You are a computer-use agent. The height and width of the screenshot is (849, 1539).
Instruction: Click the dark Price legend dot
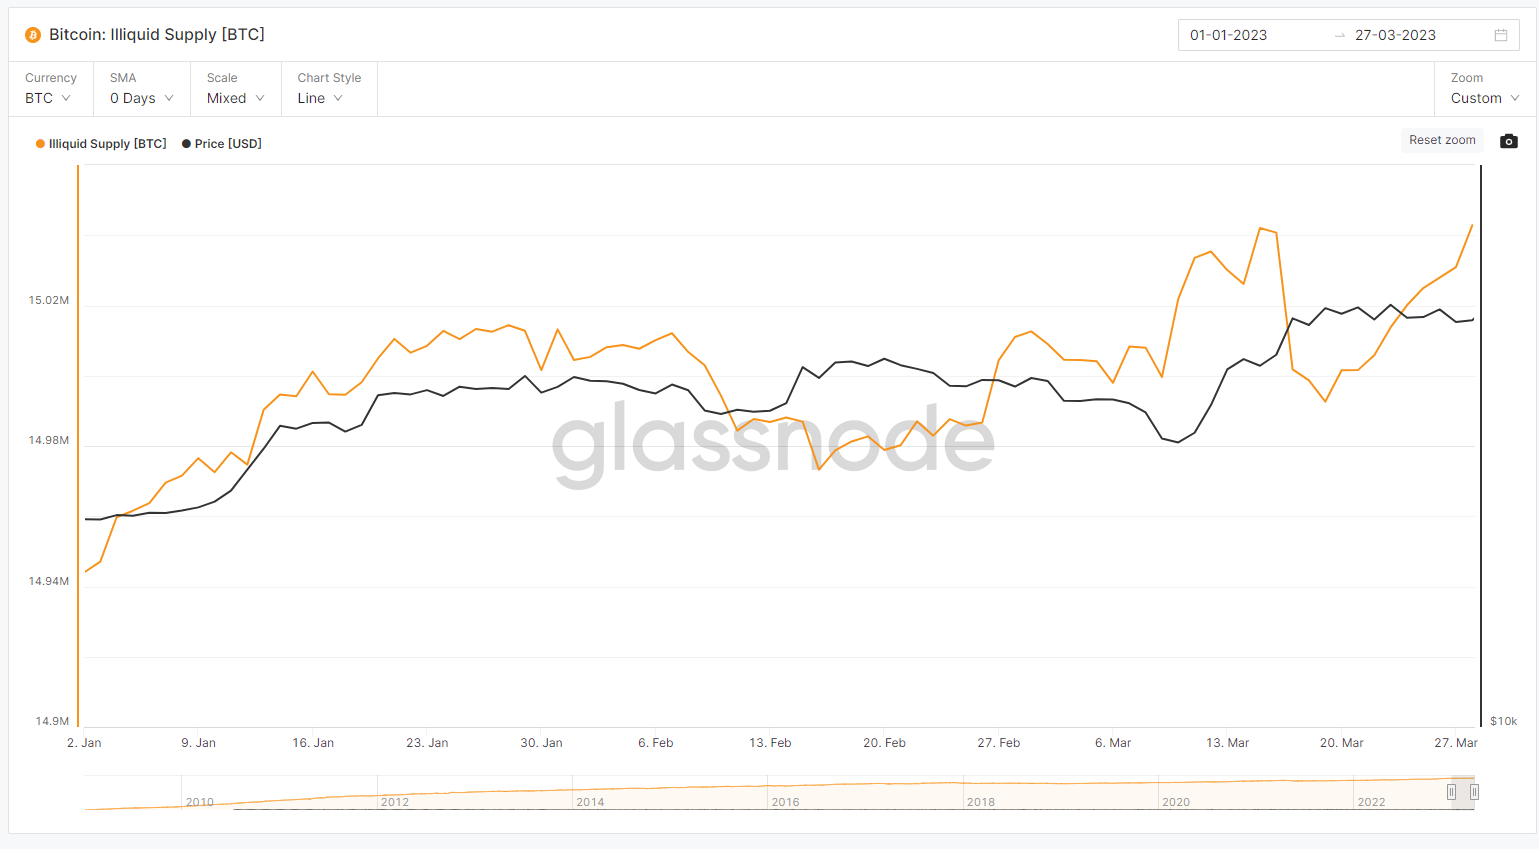(186, 144)
